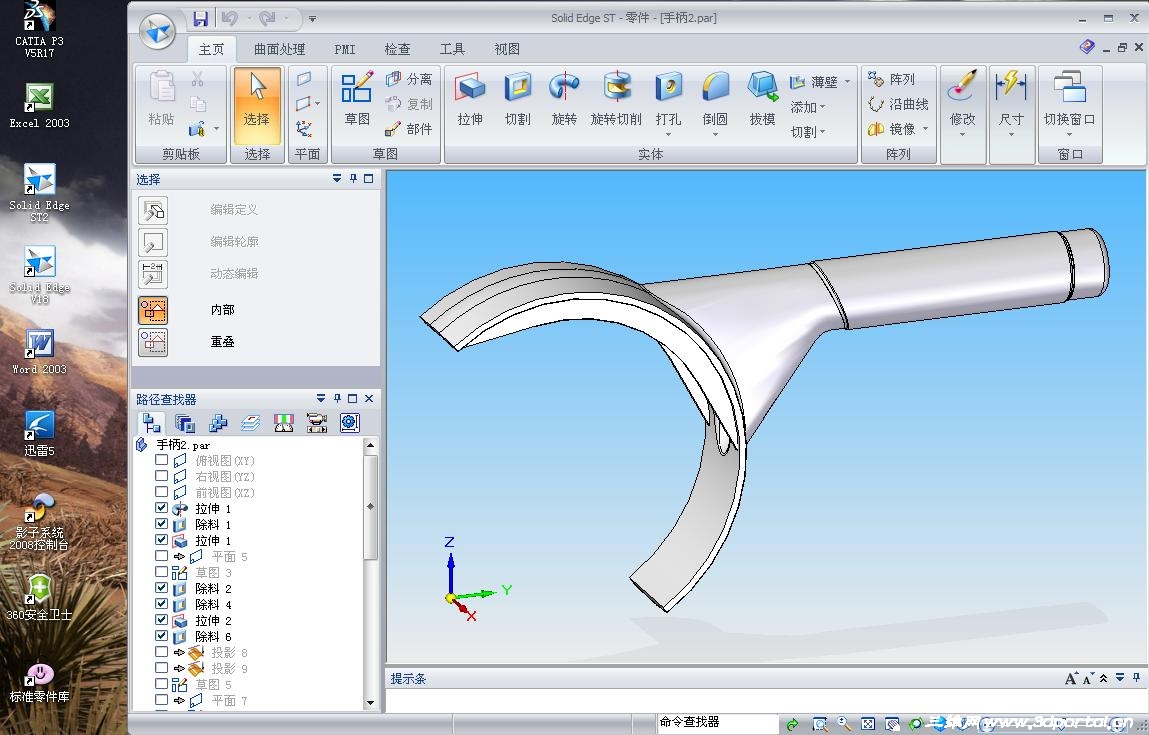Open the 草图 sketch tool
The image size is (1149, 735).
[357, 99]
